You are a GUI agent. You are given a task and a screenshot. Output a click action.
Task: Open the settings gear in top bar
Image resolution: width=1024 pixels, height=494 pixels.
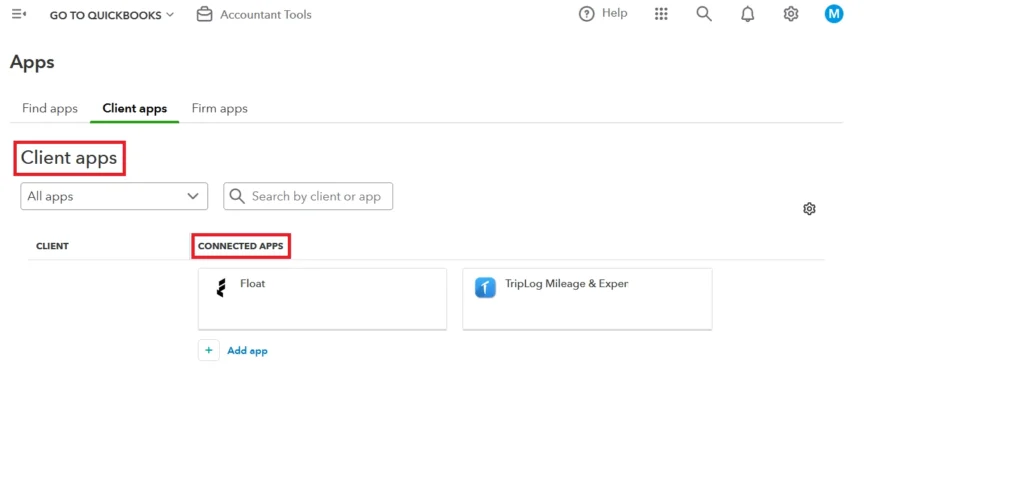tap(791, 14)
